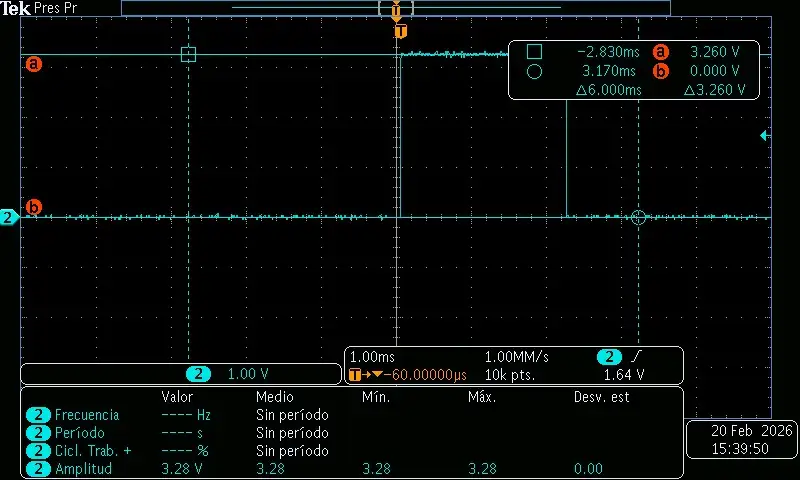The width and height of the screenshot is (800, 480).
Task: Click the Mín. column header
Action: click(377, 397)
